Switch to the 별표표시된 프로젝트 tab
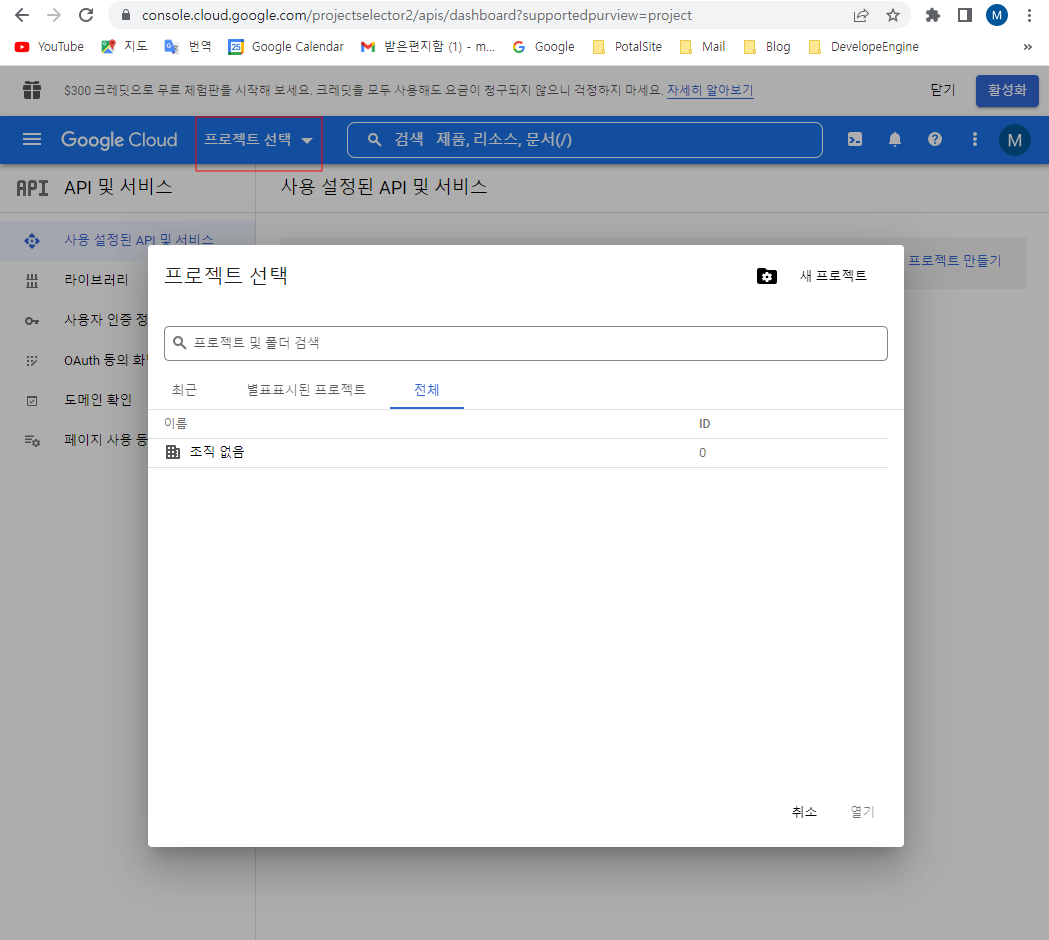This screenshot has width=1049, height=940. click(306, 390)
